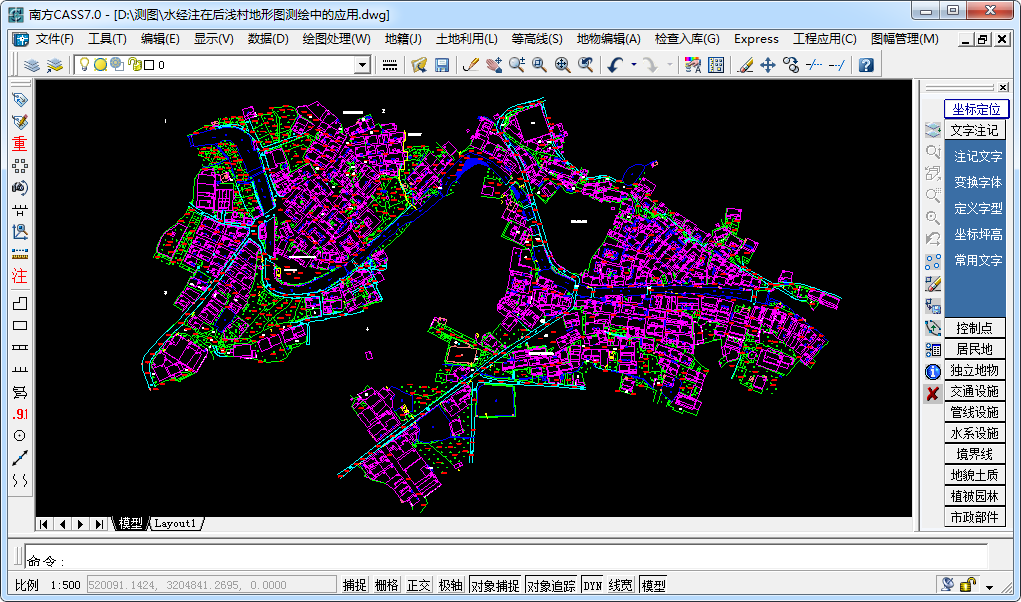Screen dimensions: 1021x602
Task: Select the stepped building outline tool
Action: [20, 303]
